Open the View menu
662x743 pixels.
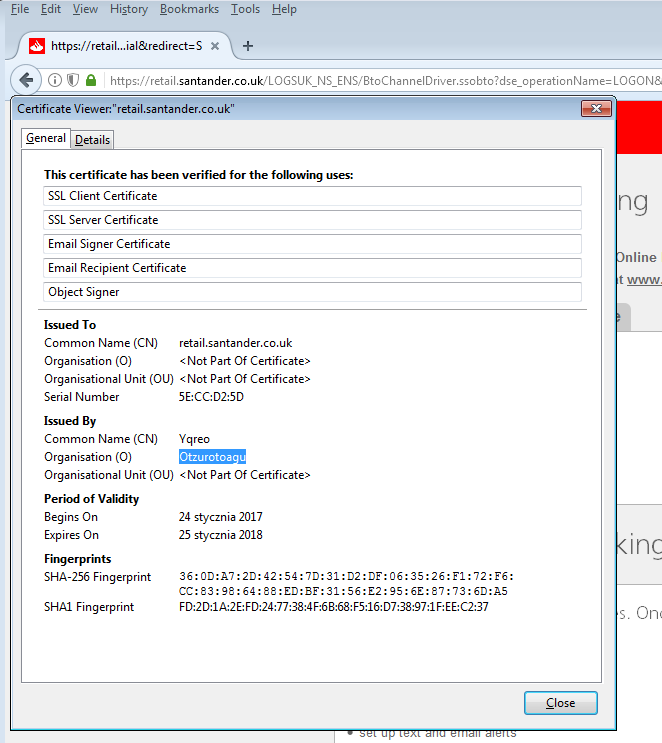point(85,9)
